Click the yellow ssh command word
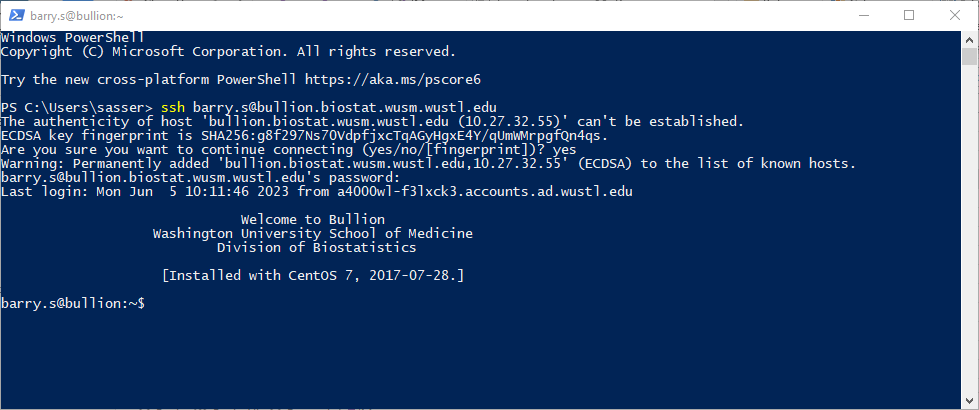This screenshot has width=979, height=410. [173, 107]
